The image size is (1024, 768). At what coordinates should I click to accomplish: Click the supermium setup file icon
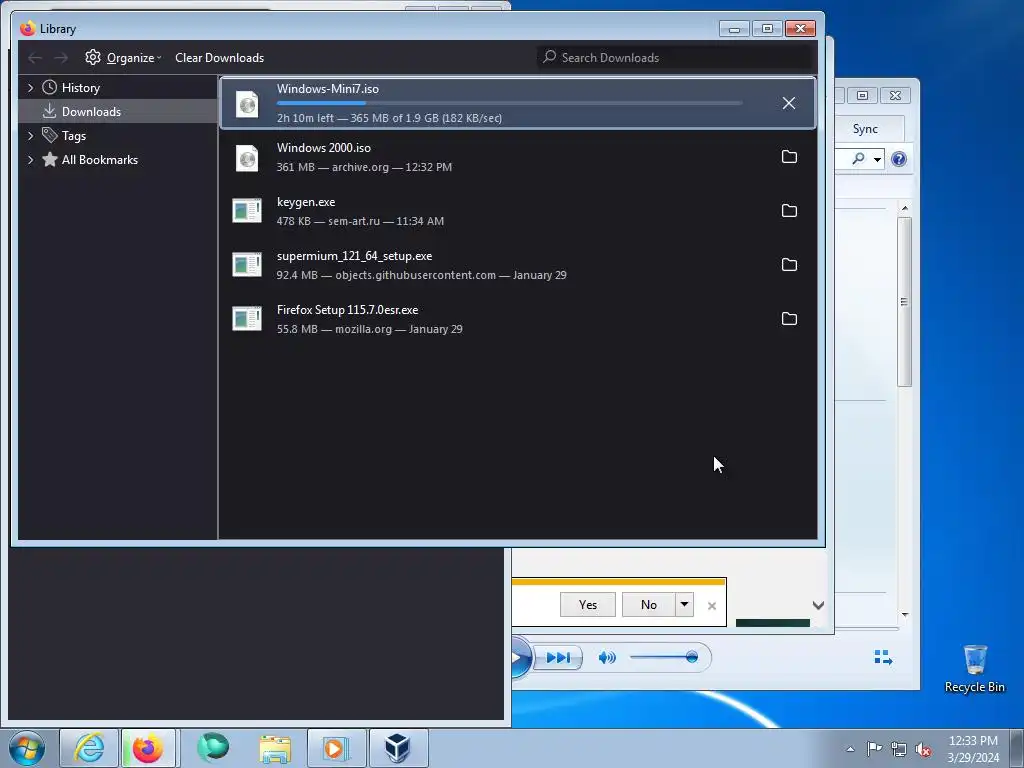click(x=247, y=264)
